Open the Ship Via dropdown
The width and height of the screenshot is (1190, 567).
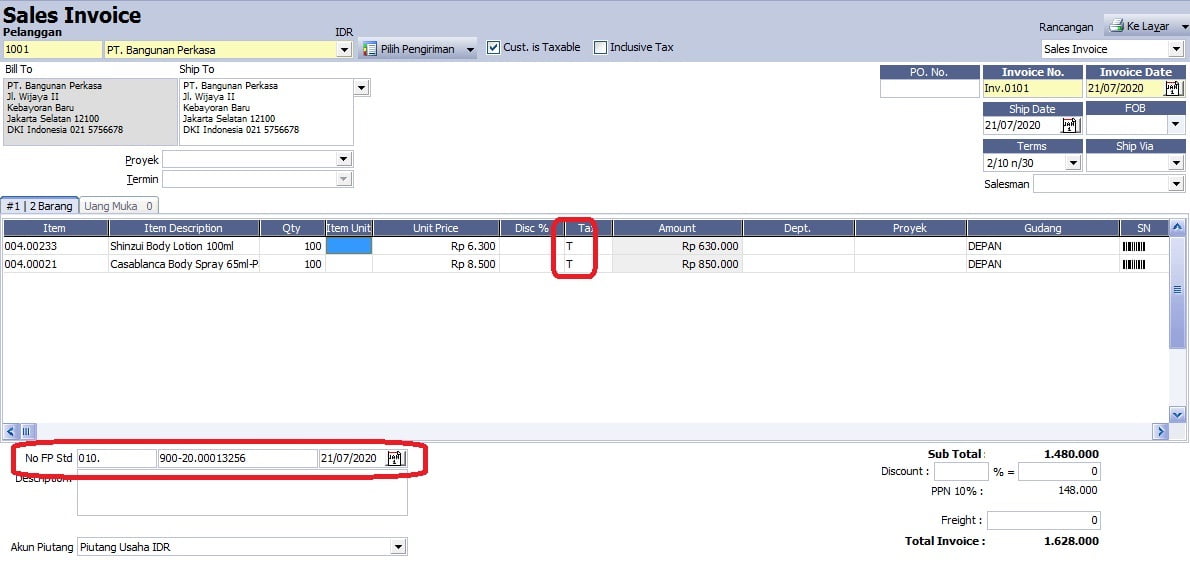tap(1176, 162)
